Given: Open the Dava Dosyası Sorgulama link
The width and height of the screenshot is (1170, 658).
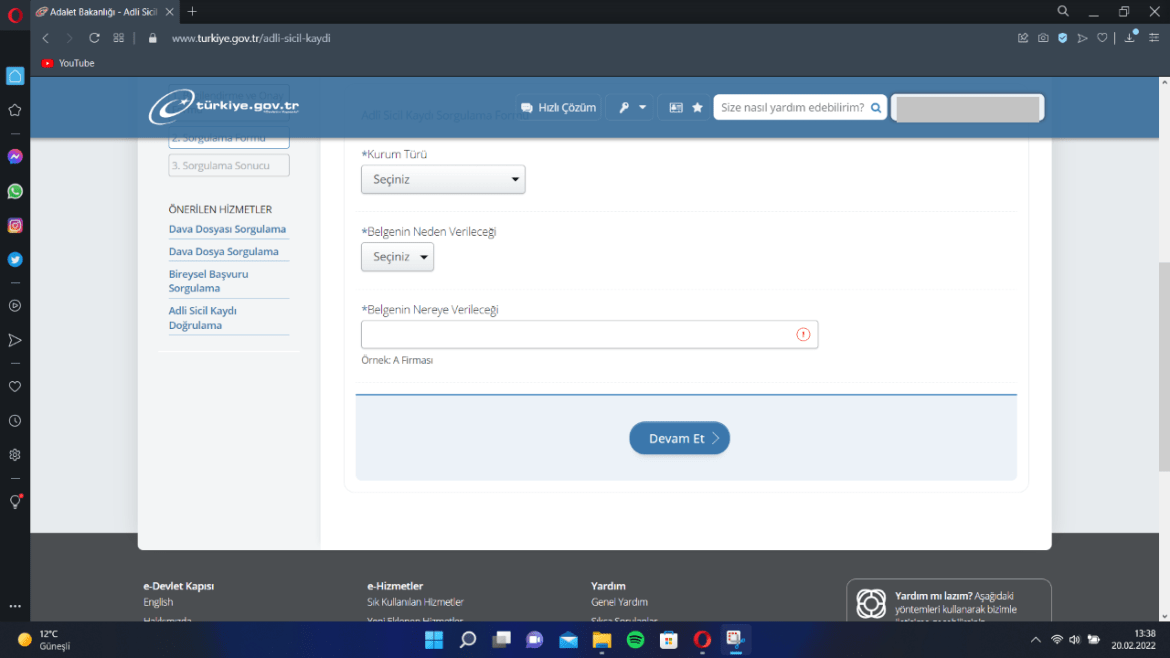Looking at the screenshot, I should 227,229.
